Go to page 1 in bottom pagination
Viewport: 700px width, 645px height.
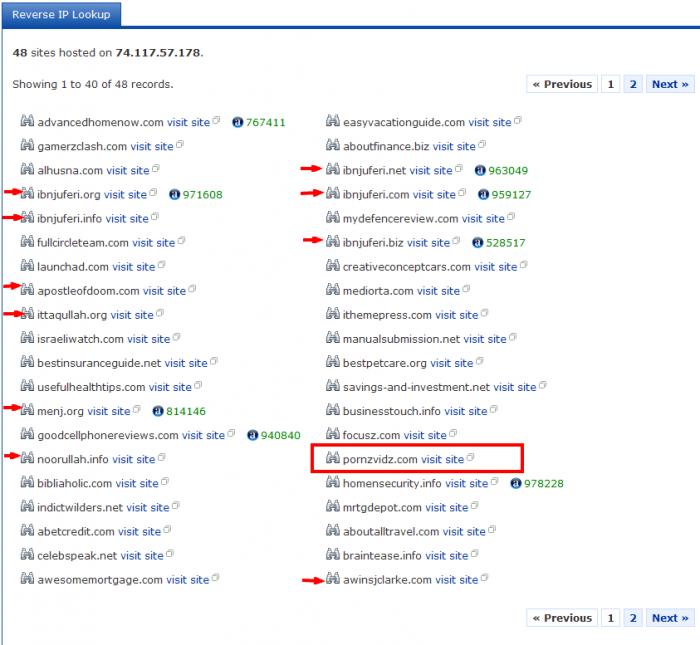tap(611, 618)
